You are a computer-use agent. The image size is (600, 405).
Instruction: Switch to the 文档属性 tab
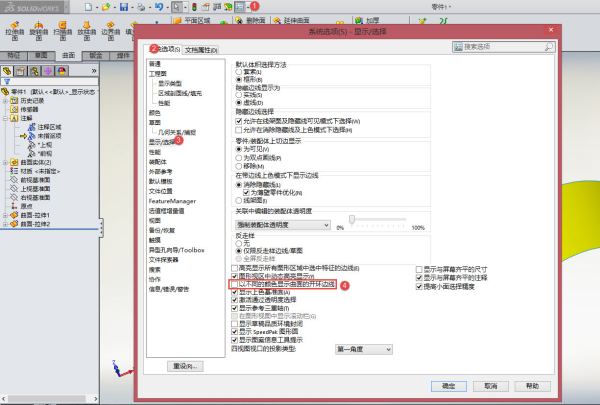click(x=201, y=49)
